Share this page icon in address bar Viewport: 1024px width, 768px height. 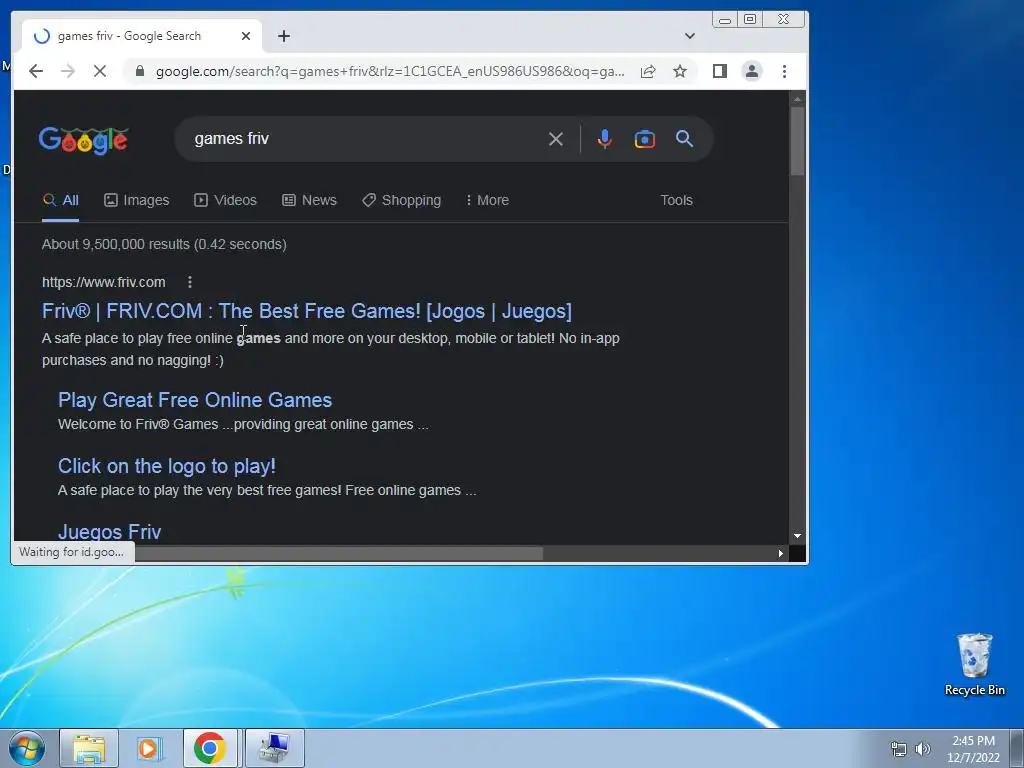[648, 71]
